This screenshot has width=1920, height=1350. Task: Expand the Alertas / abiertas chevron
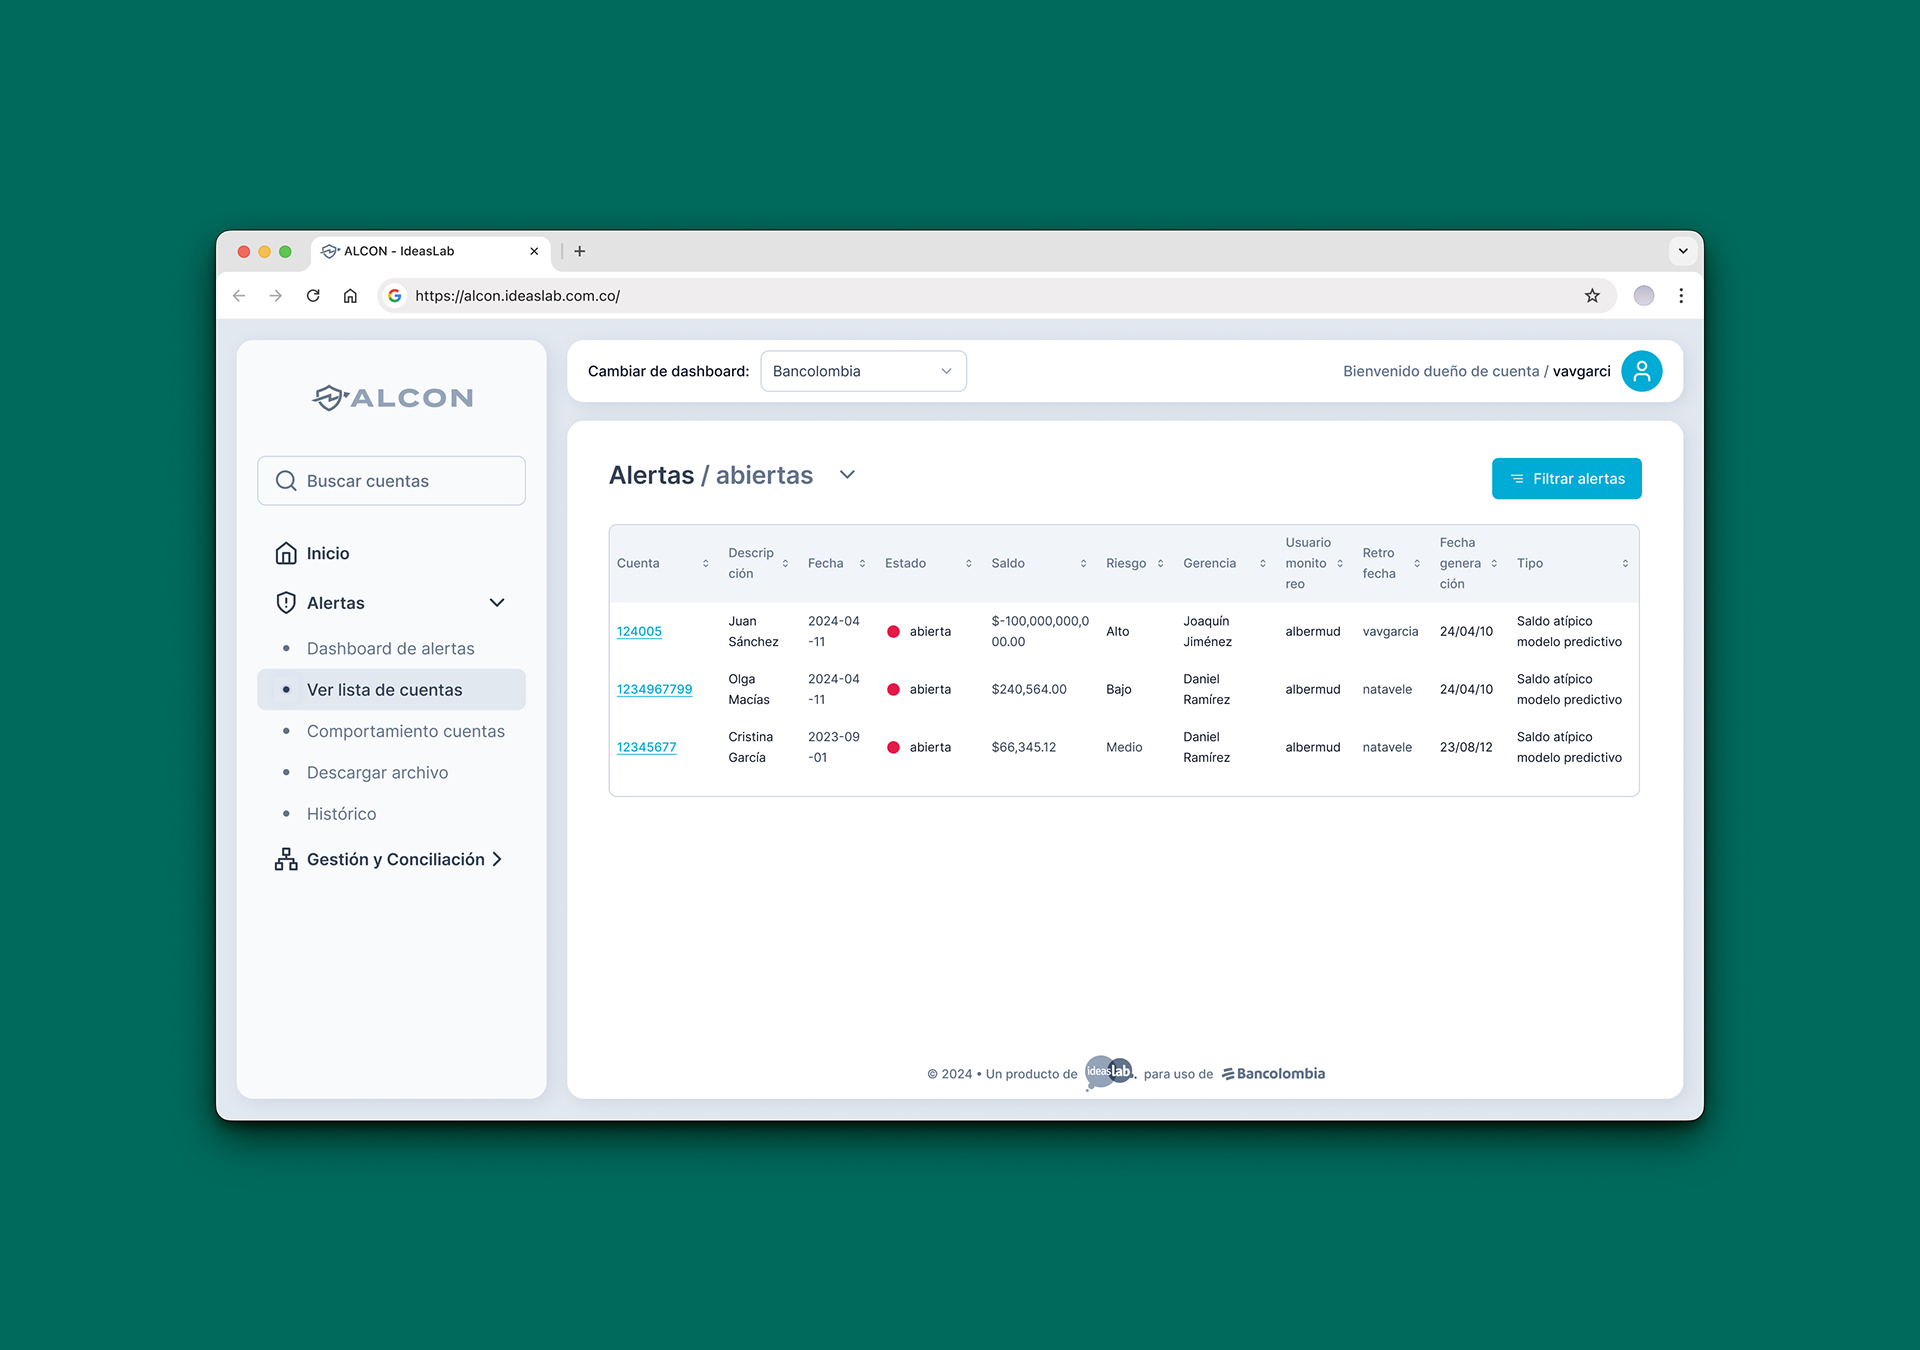(x=847, y=475)
